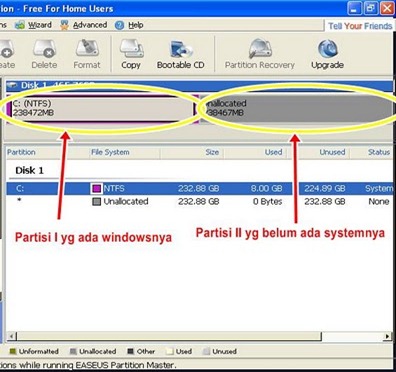Open the Help menu
The width and height of the screenshot is (396, 372).
pyautogui.click(x=129, y=25)
